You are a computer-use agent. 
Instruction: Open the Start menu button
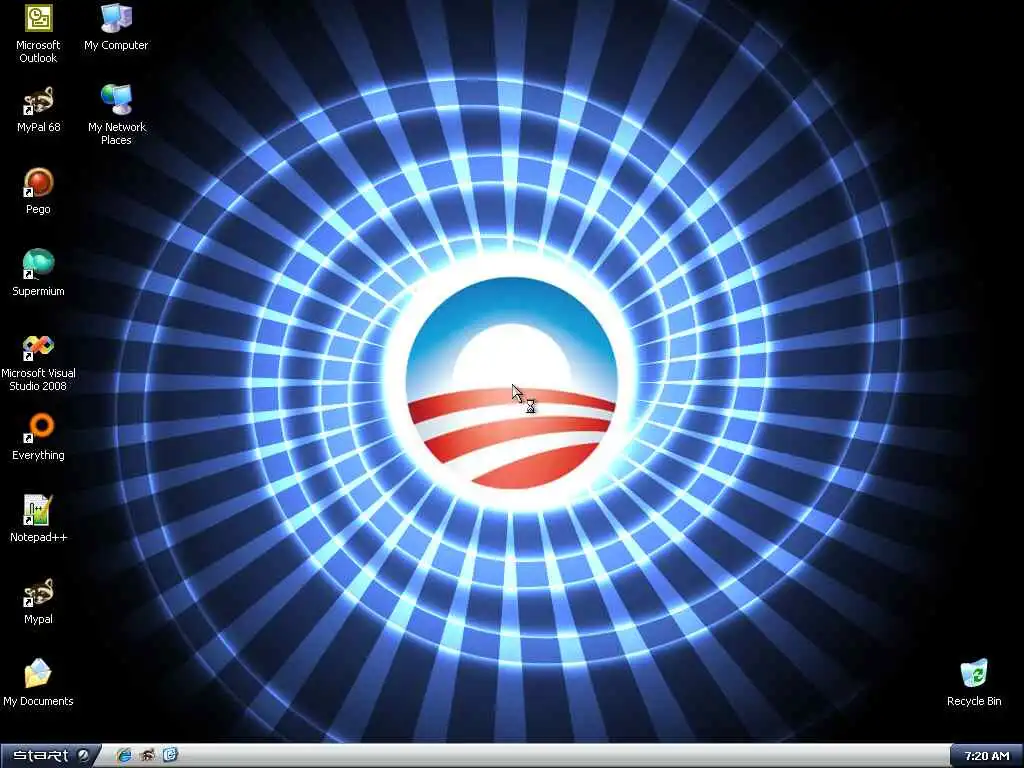pyautogui.click(x=50, y=756)
